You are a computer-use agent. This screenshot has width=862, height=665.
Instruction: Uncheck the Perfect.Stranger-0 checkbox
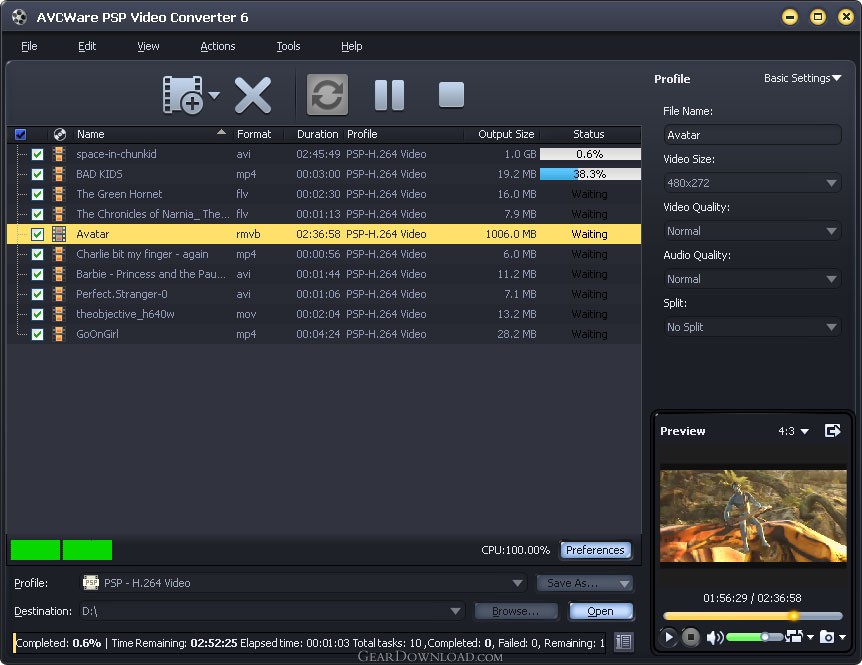point(37,294)
